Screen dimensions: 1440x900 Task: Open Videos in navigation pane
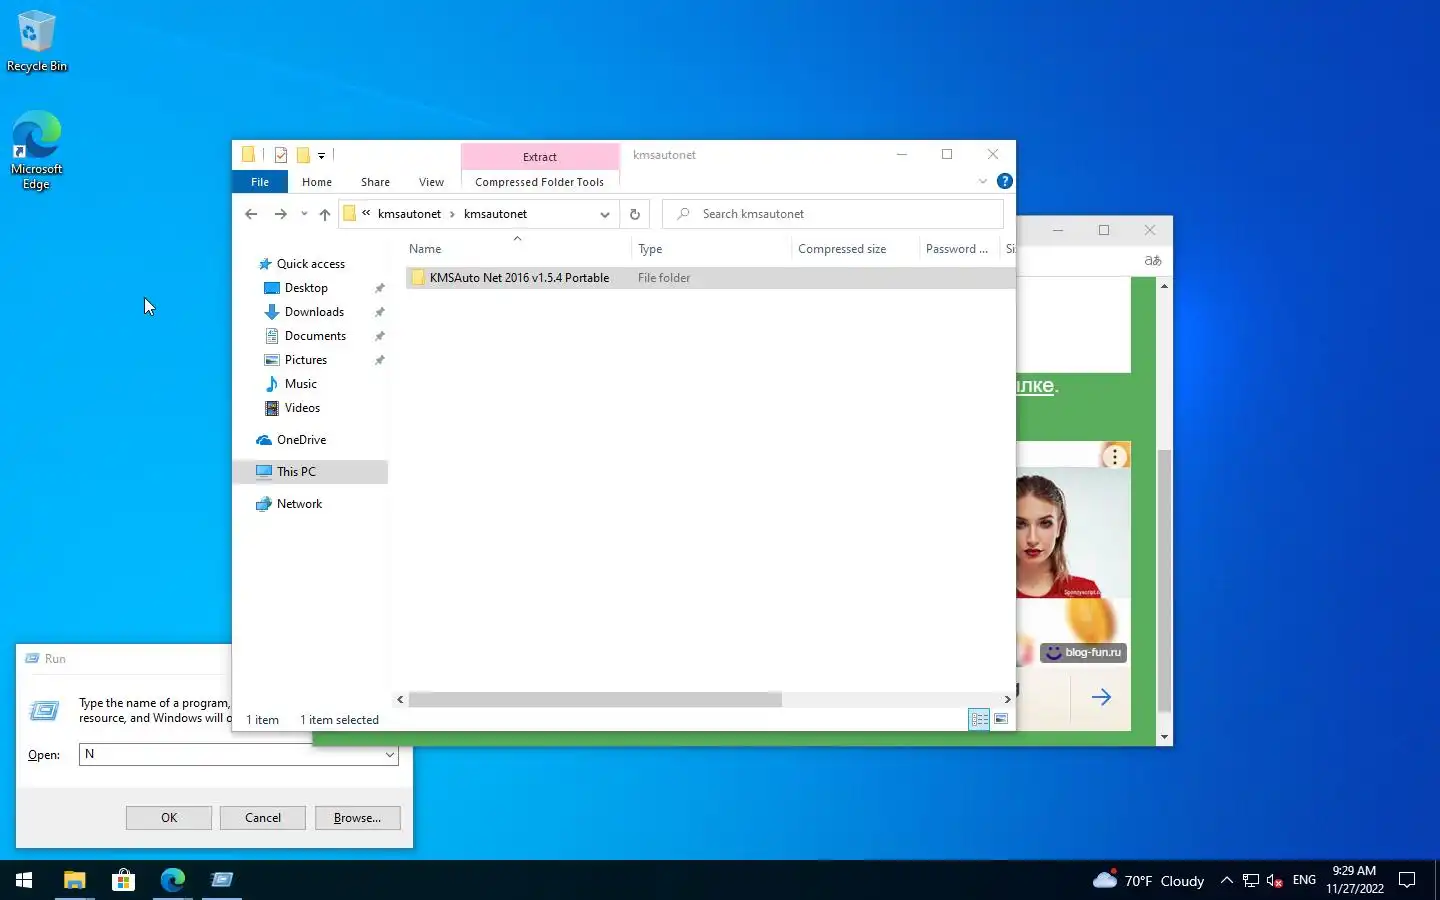pos(302,408)
